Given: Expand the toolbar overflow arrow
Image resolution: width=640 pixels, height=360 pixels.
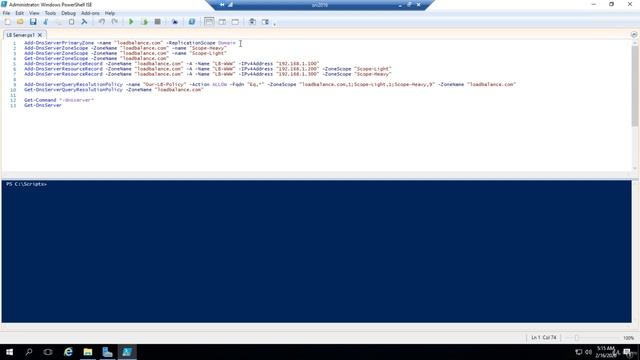Looking at the screenshot, I should pyautogui.click(x=274, y=24).
